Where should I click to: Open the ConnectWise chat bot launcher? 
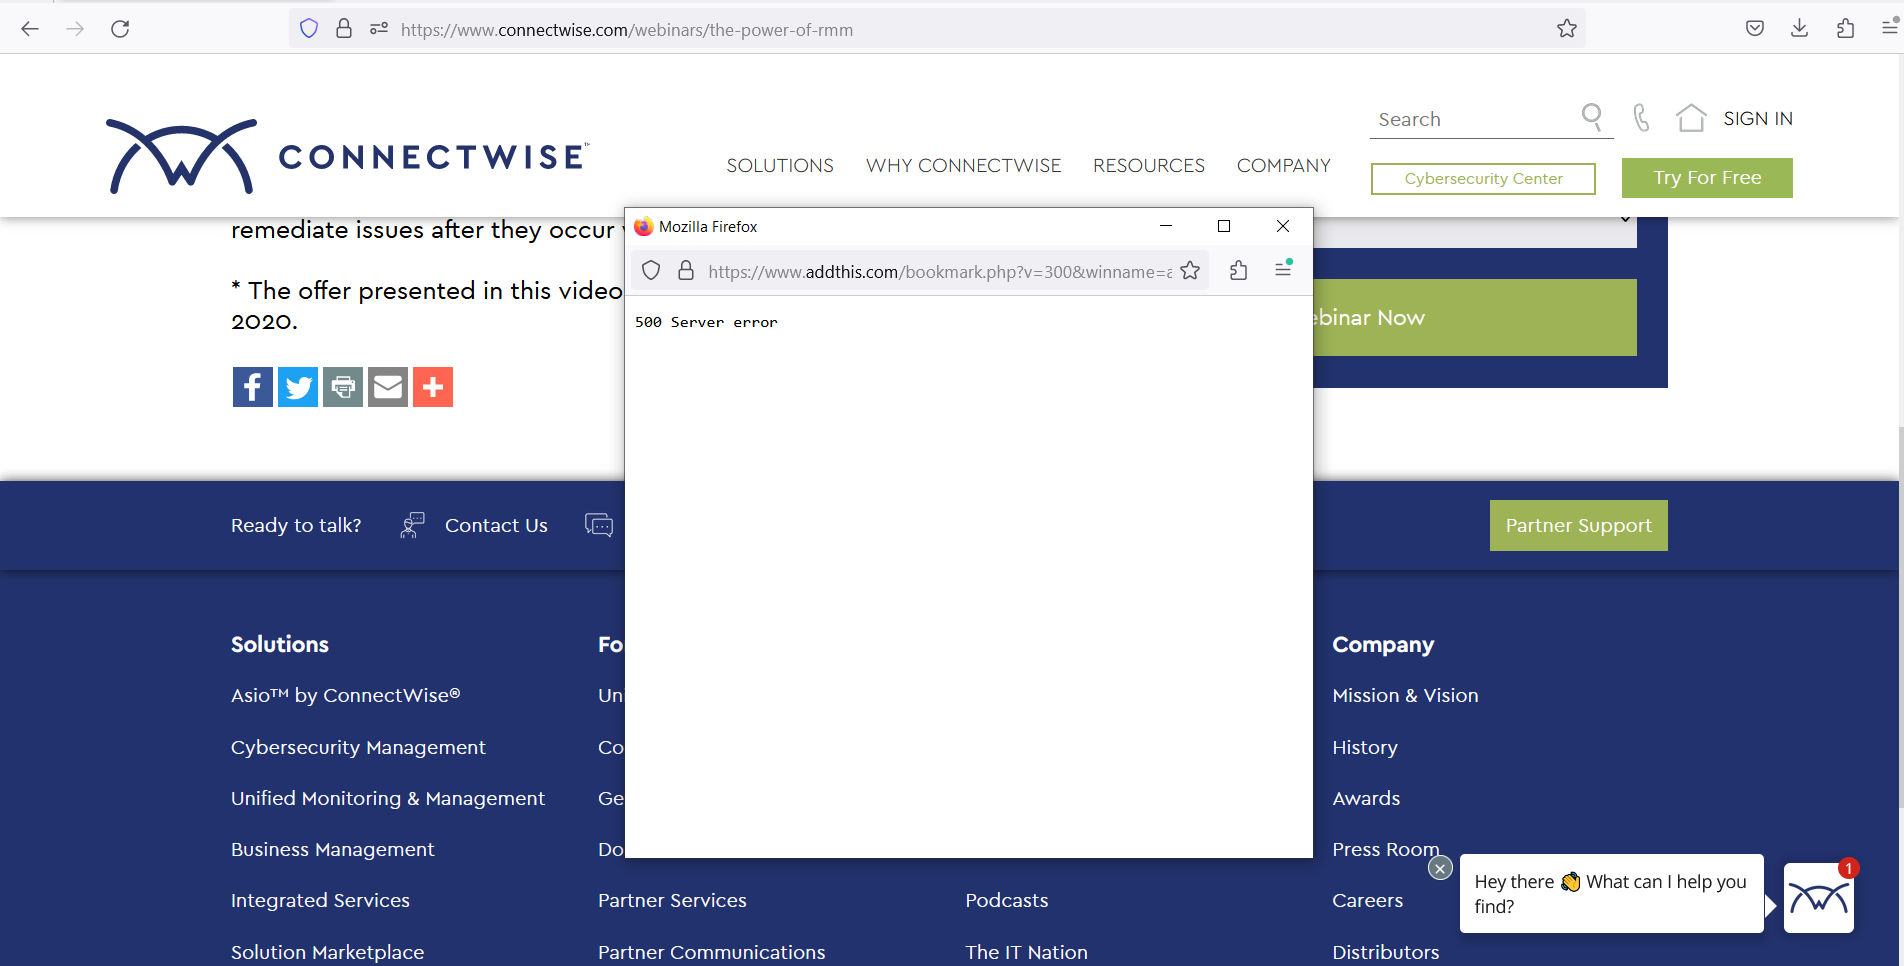(x=1819, y=898)
